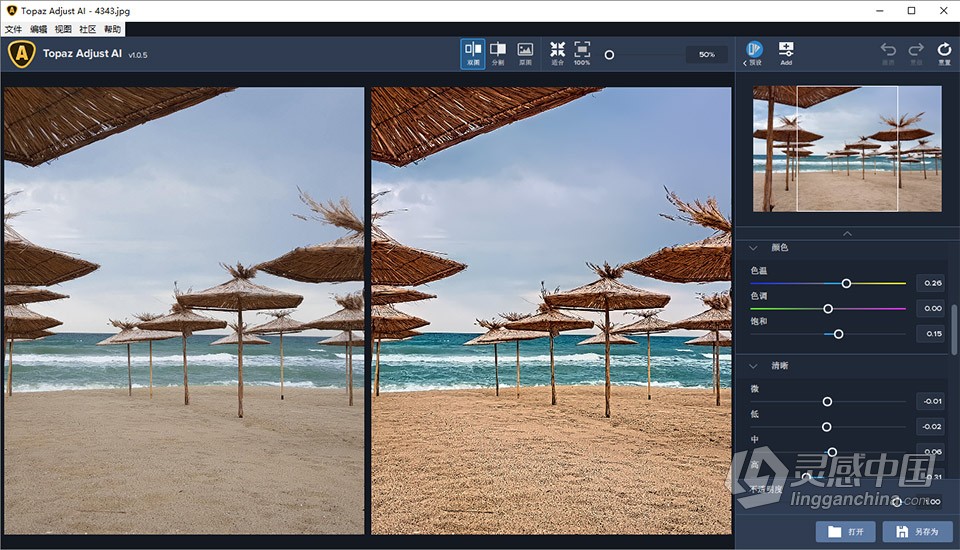Open the 帮助 menu
This screenshot has height=550, width=960.
point(112,29)
